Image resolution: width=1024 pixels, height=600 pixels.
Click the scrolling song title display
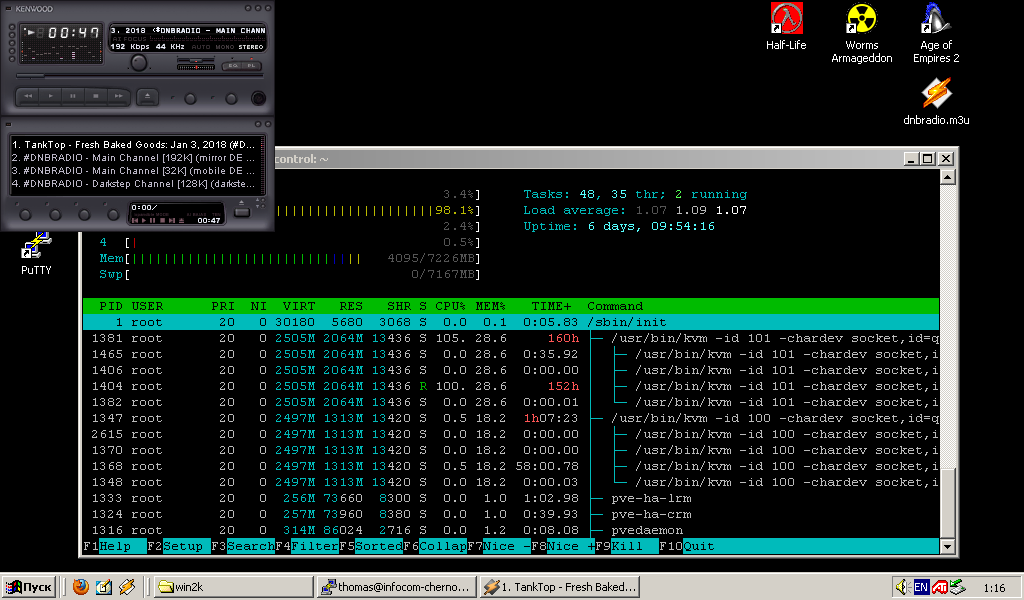coord(188,31)
